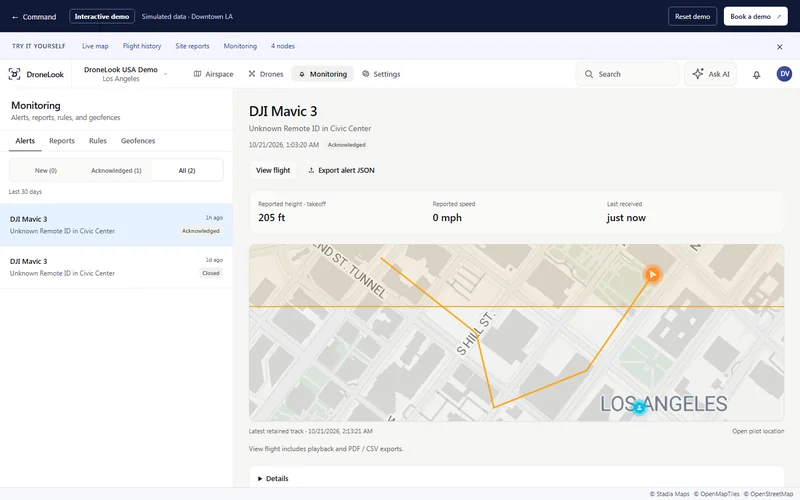The image size is (800, 500).
Task: Click the DJI Mavic 3 heading
Action: [x=283, y=111]
